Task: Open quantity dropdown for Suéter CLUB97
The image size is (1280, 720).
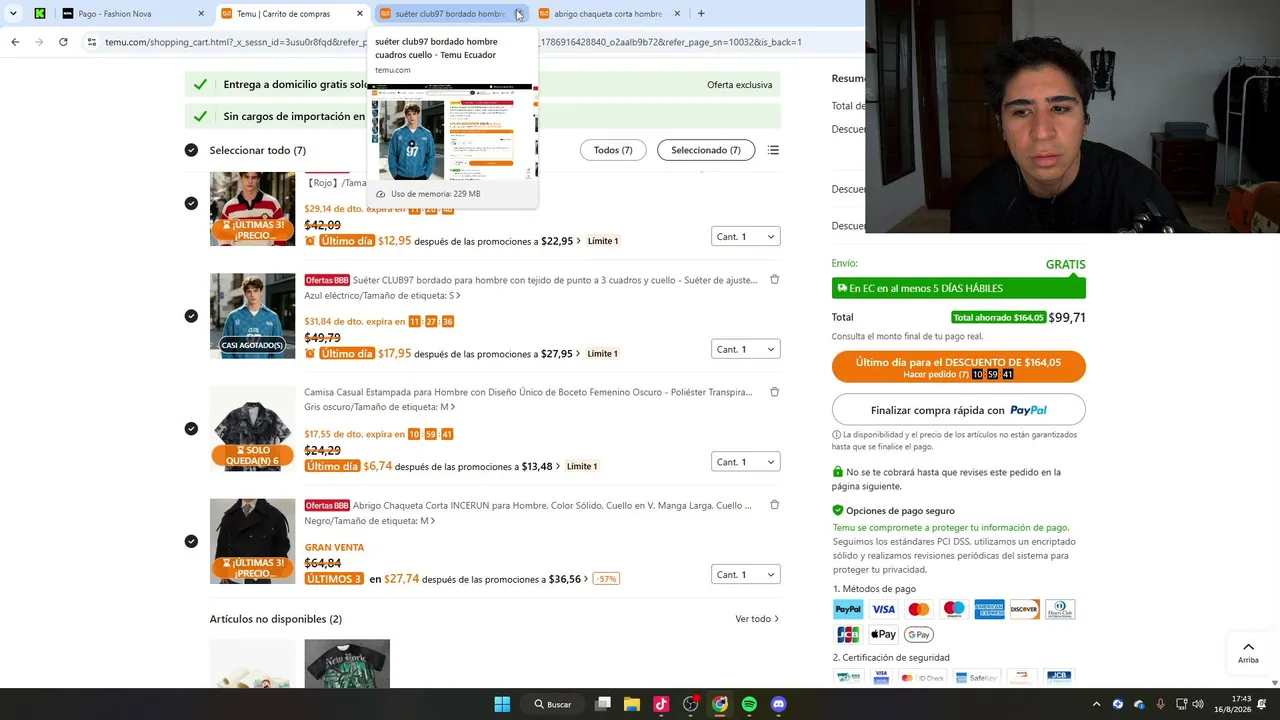Action: click(746, 349)
